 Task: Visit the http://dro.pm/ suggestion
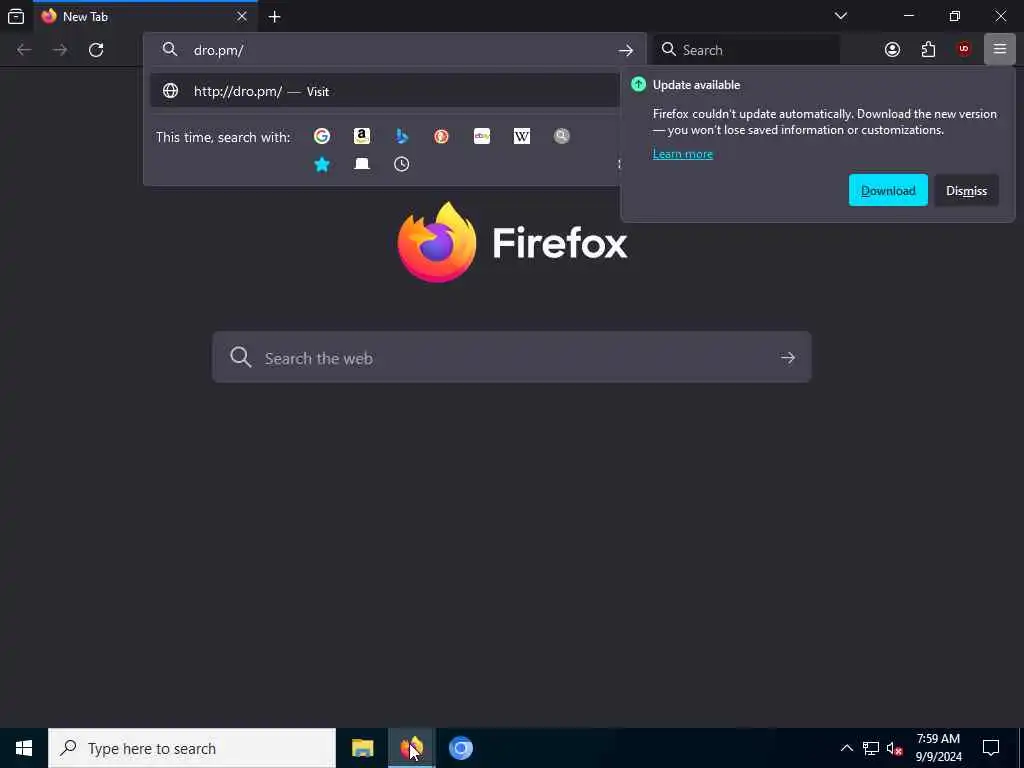(385, 91)
